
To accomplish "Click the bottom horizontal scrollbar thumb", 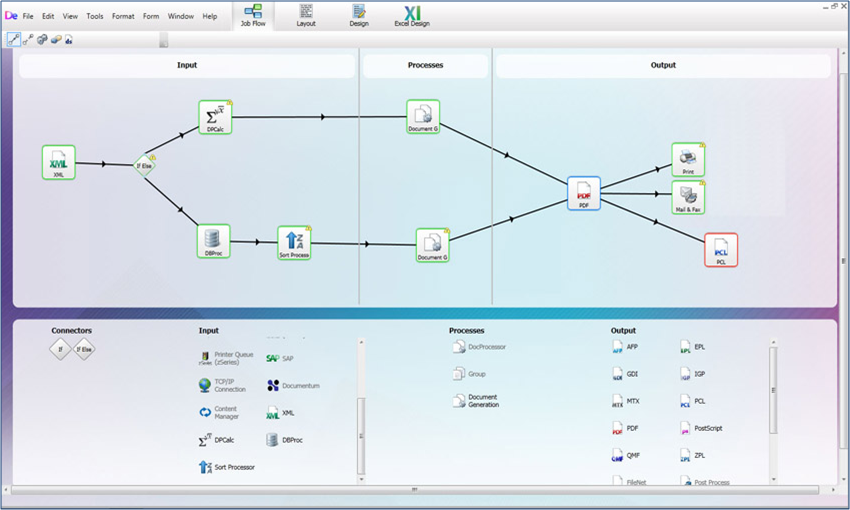I will [x=415, y=490].
